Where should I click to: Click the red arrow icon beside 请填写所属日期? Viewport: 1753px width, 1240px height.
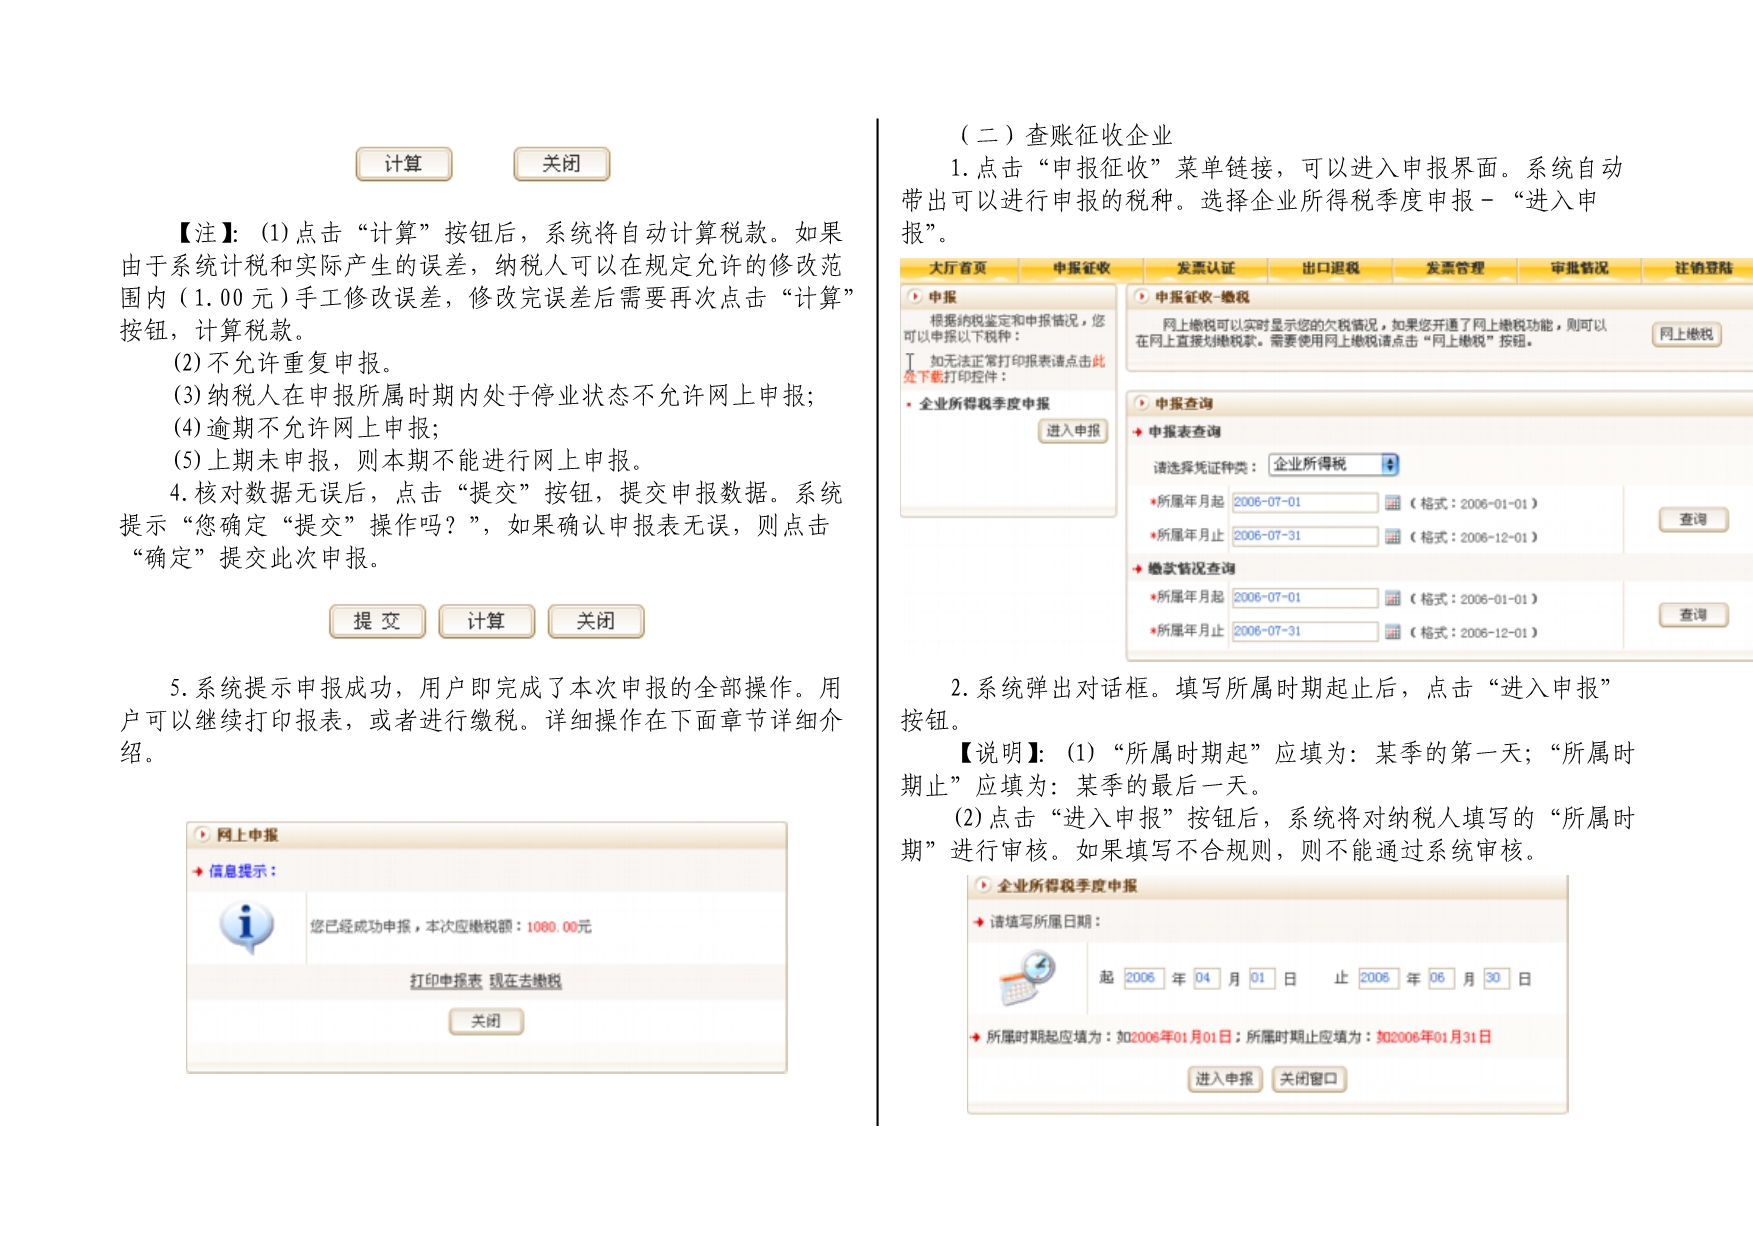tap(979, 922)
